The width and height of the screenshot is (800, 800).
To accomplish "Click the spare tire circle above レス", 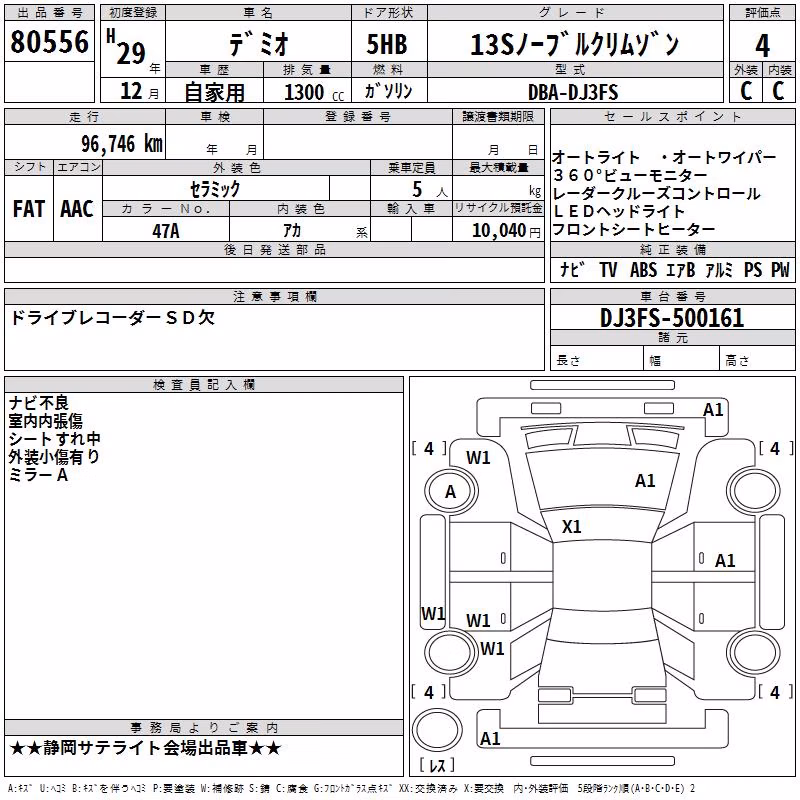I will point(437,730).
